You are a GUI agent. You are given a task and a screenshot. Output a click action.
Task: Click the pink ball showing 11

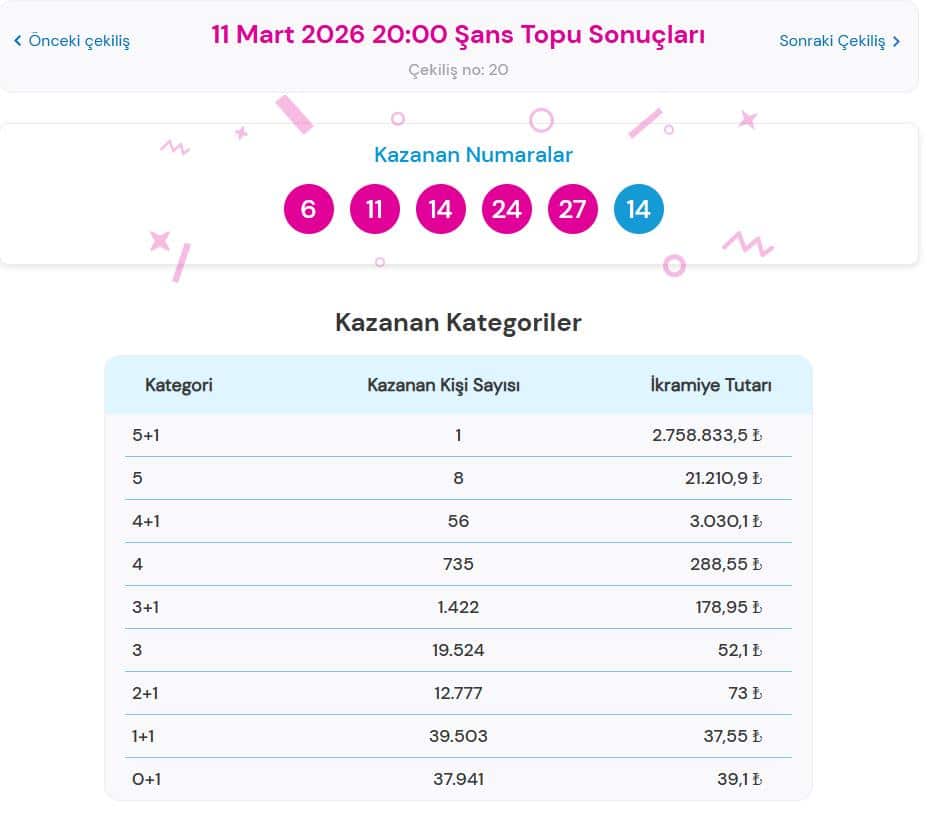(374, 209)
